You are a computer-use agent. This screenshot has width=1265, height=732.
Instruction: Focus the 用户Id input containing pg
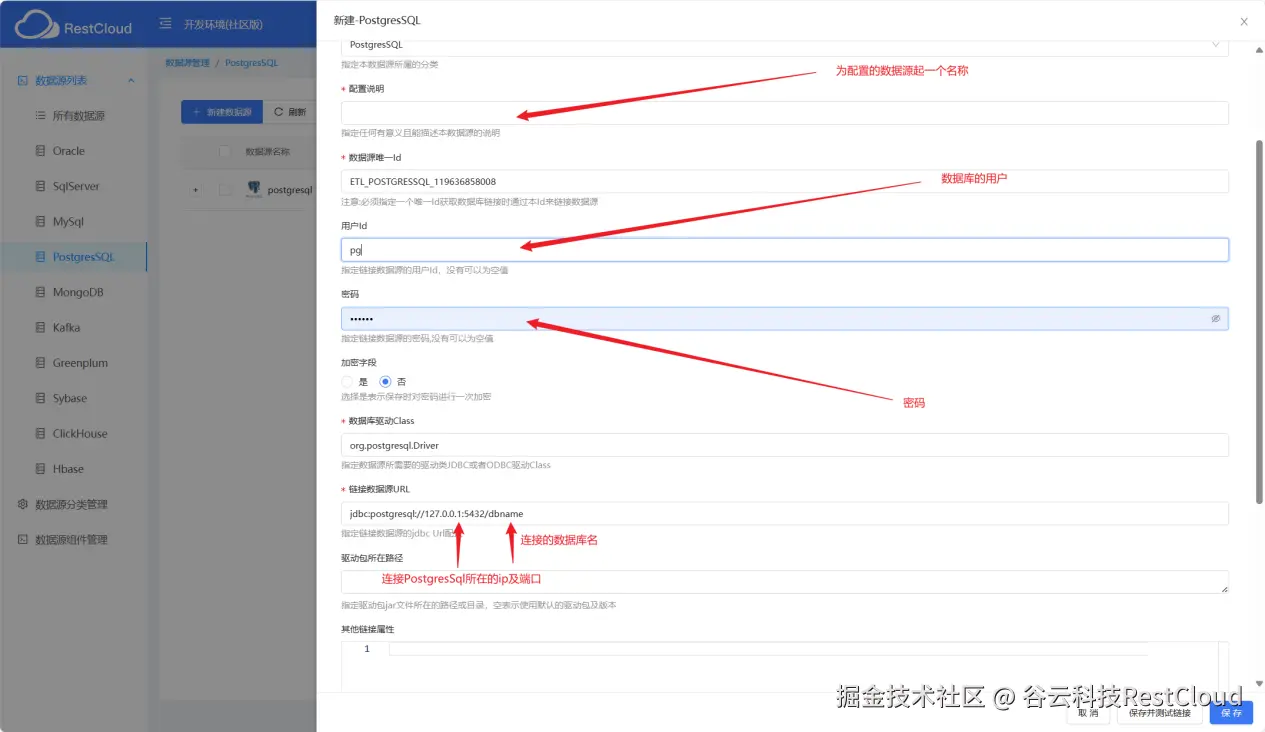[x=785, y=250]
